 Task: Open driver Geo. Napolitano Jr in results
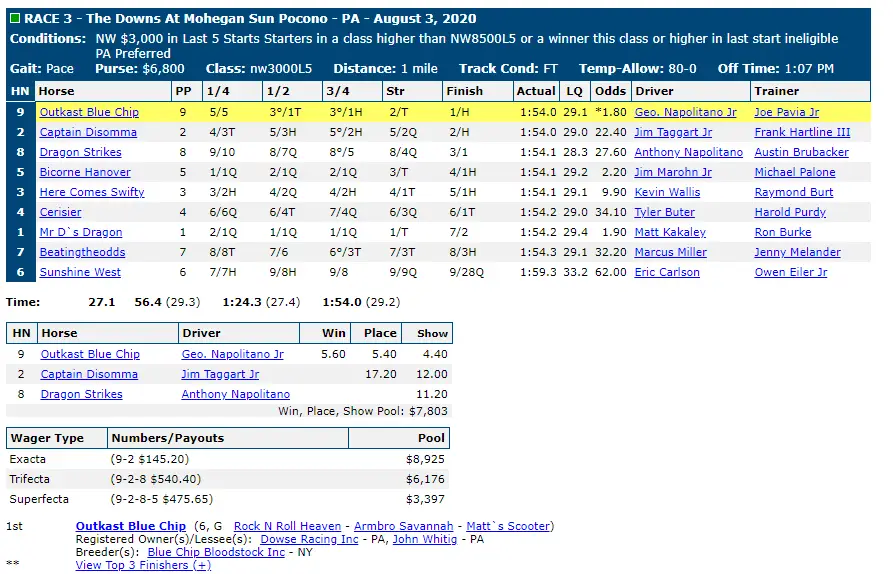pyautogui.click(x=685, y=112)
